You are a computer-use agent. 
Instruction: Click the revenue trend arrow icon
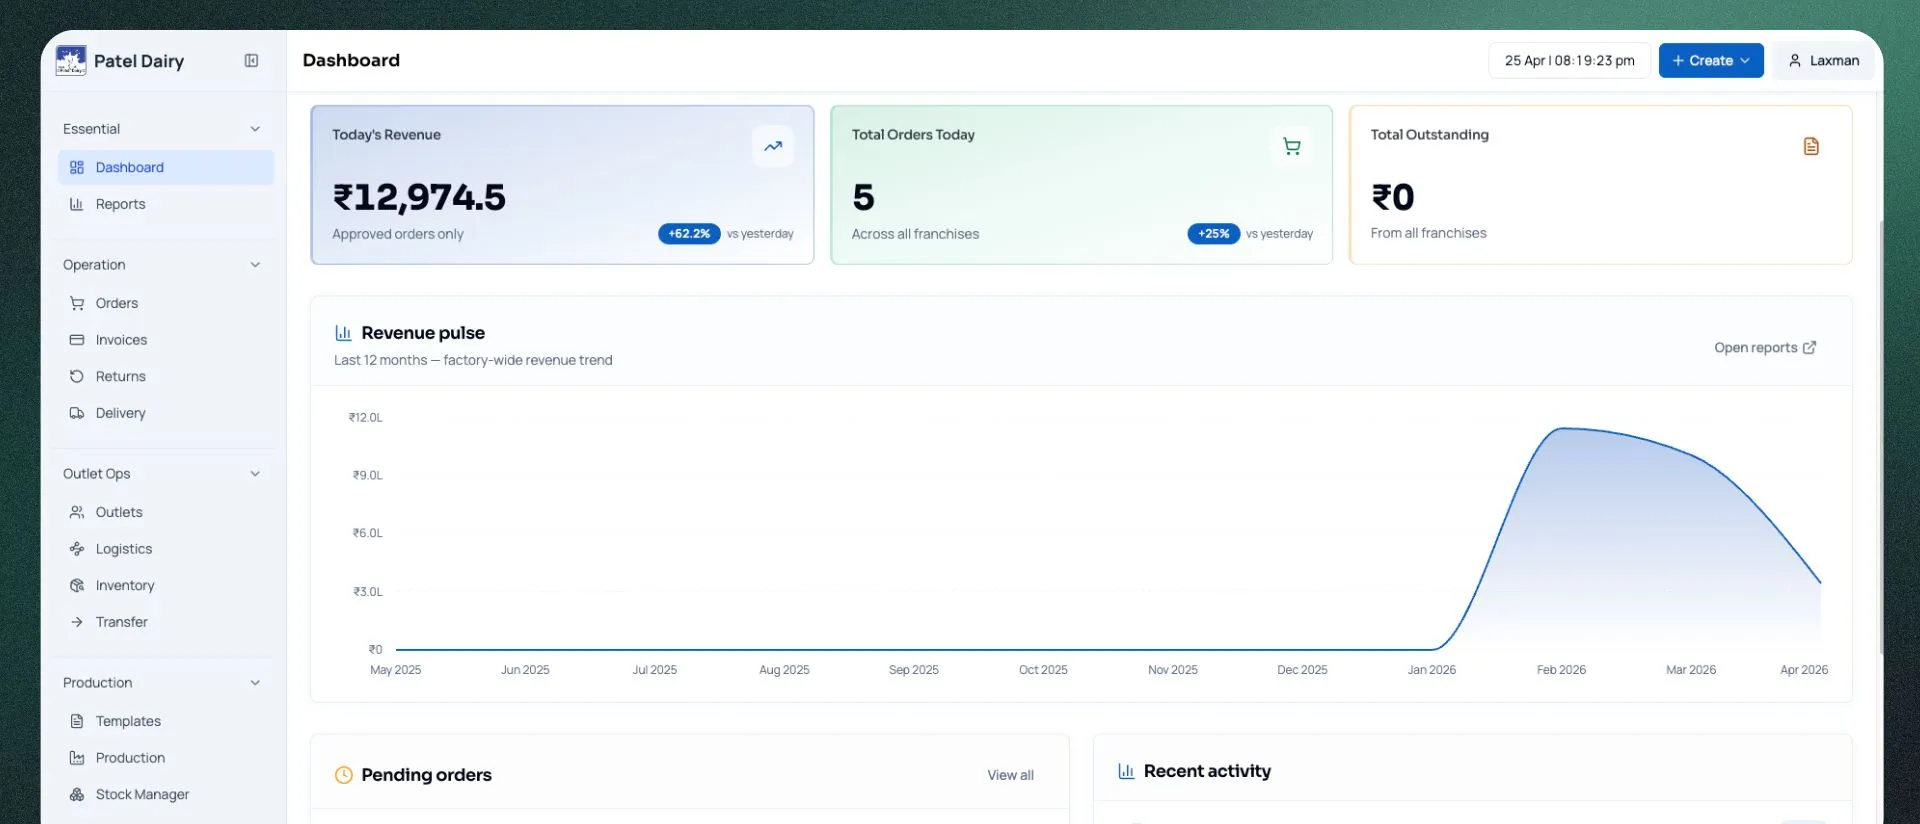(773, 146)
